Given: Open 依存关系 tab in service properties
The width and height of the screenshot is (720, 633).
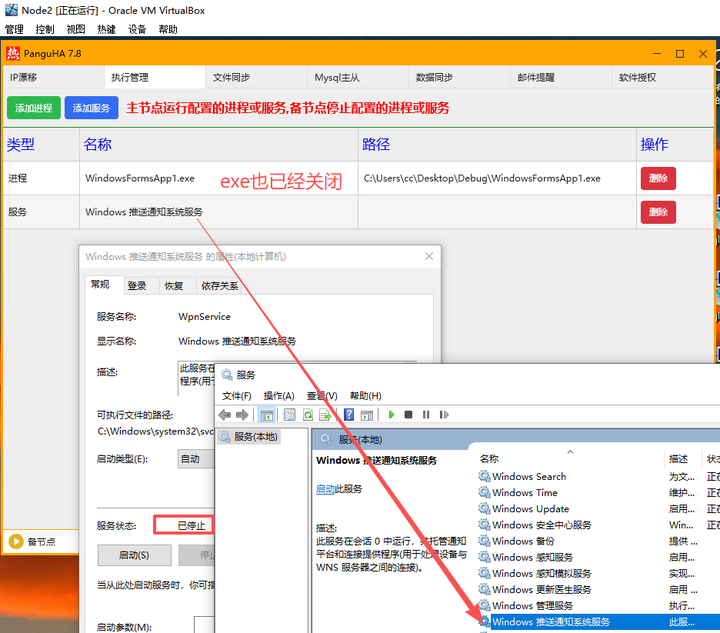Looking at the screenshot, I should [x=220, y=286].
